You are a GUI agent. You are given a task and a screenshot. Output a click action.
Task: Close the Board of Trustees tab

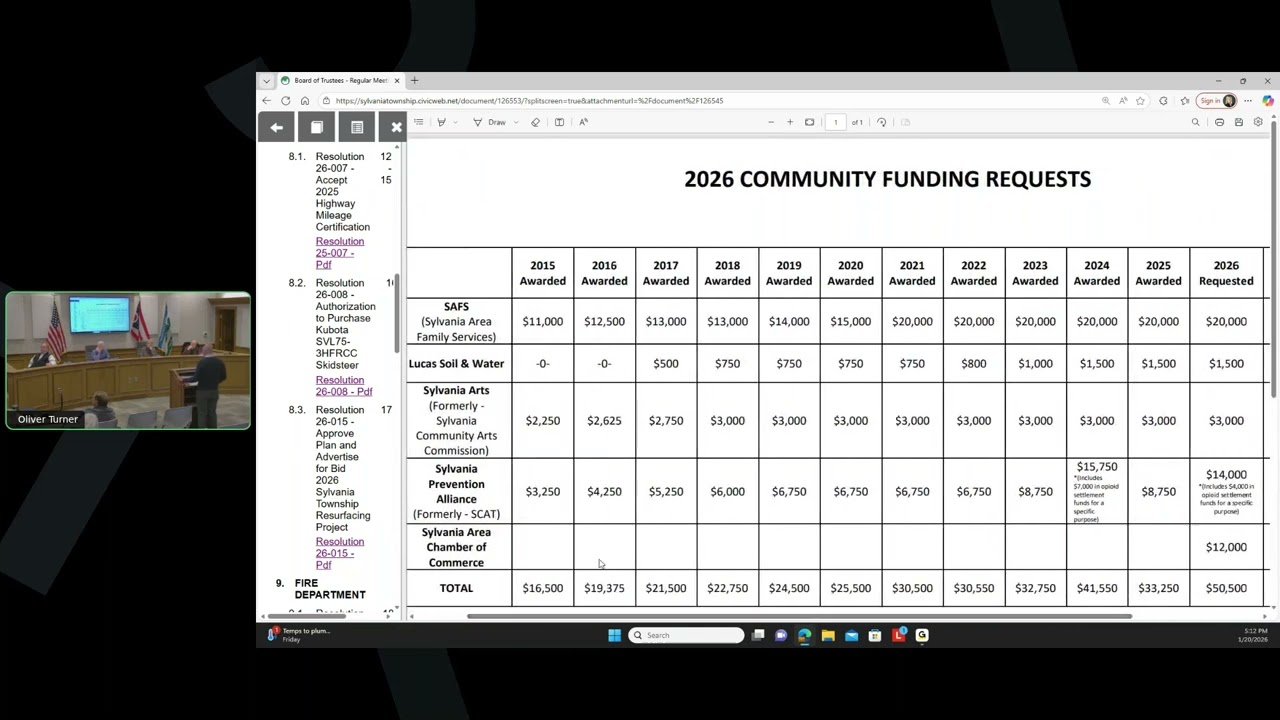click(397, 81)
